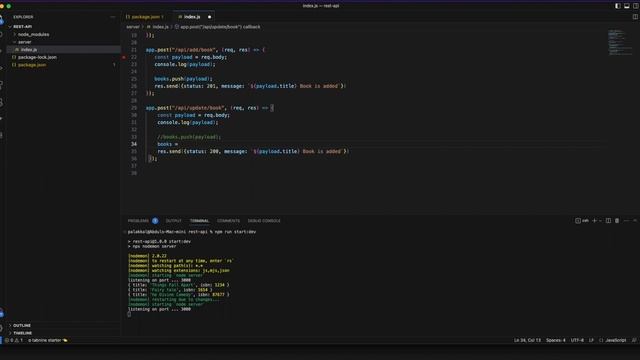Change end of line LF setting
The image size is (640, 360).
591,340
